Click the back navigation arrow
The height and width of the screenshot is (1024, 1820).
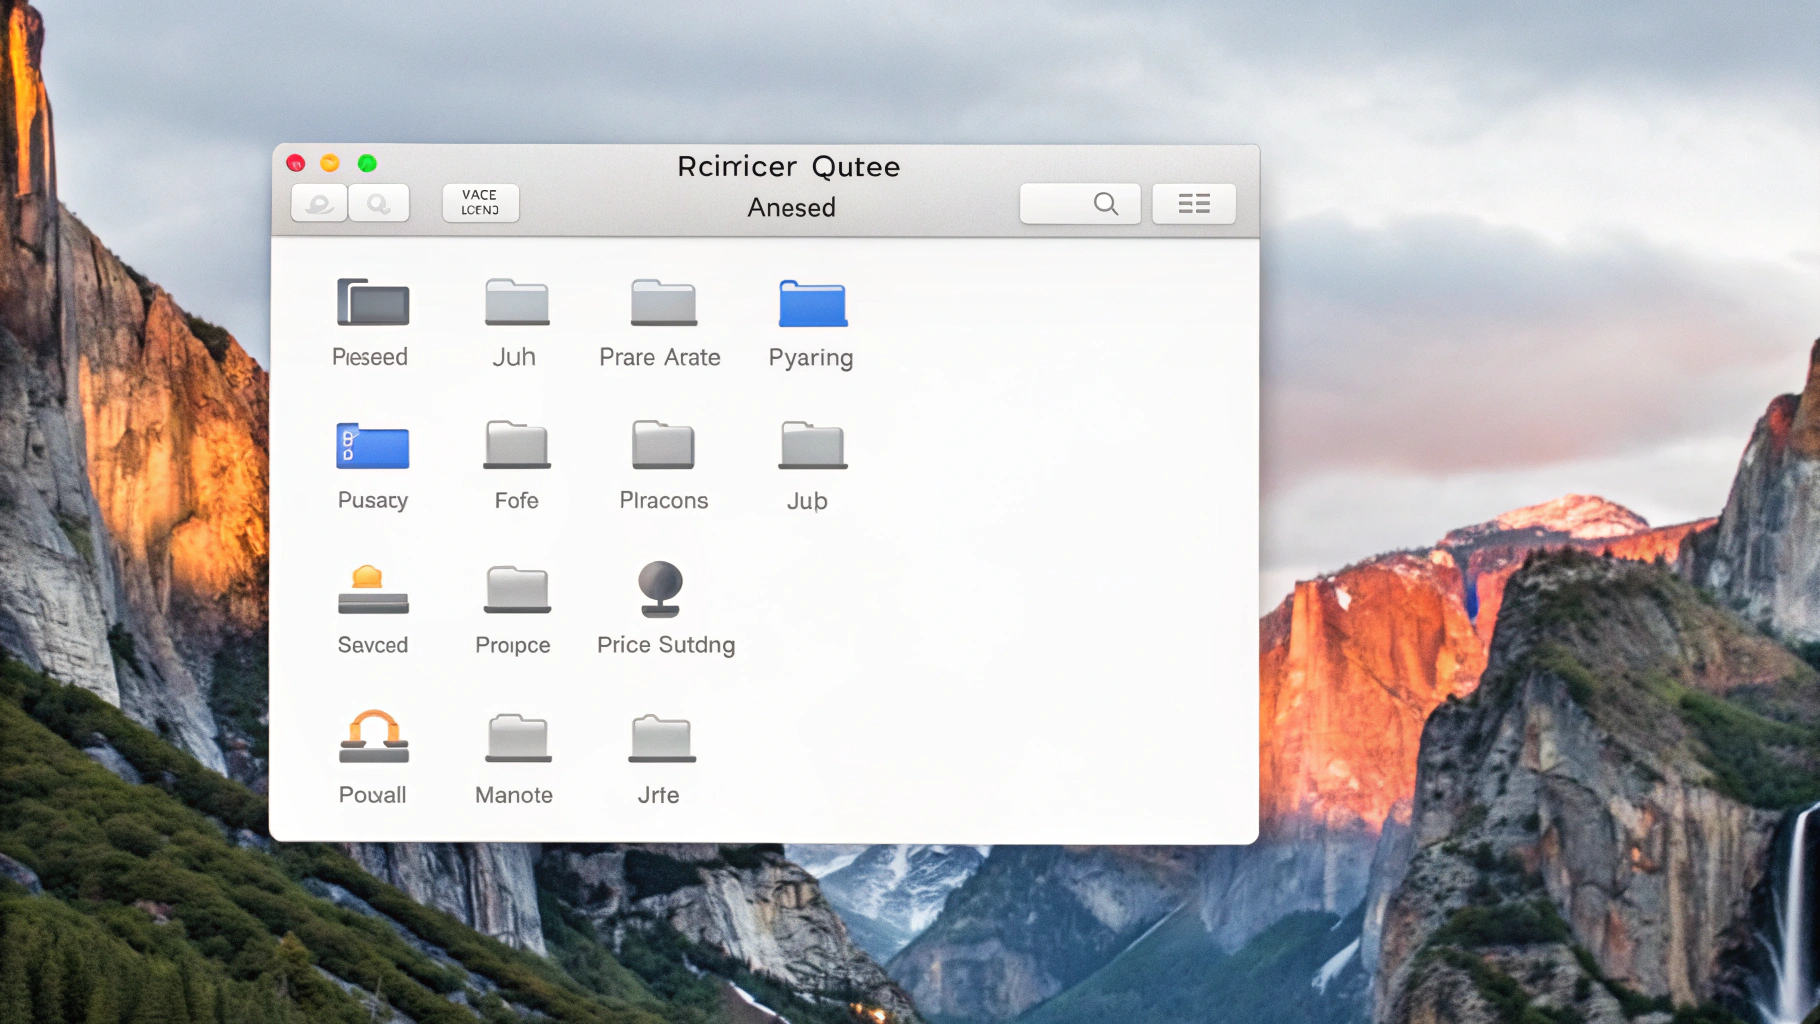coord(318,203)
